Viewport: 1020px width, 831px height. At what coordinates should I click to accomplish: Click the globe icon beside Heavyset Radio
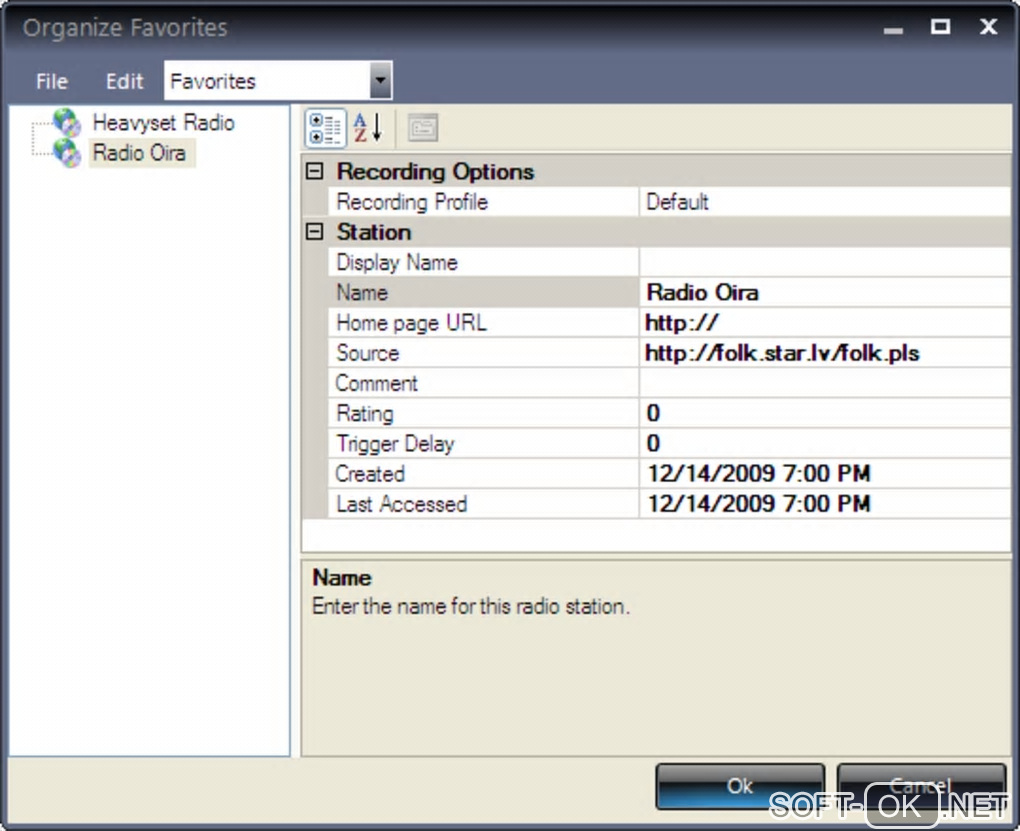click(67, 122)
